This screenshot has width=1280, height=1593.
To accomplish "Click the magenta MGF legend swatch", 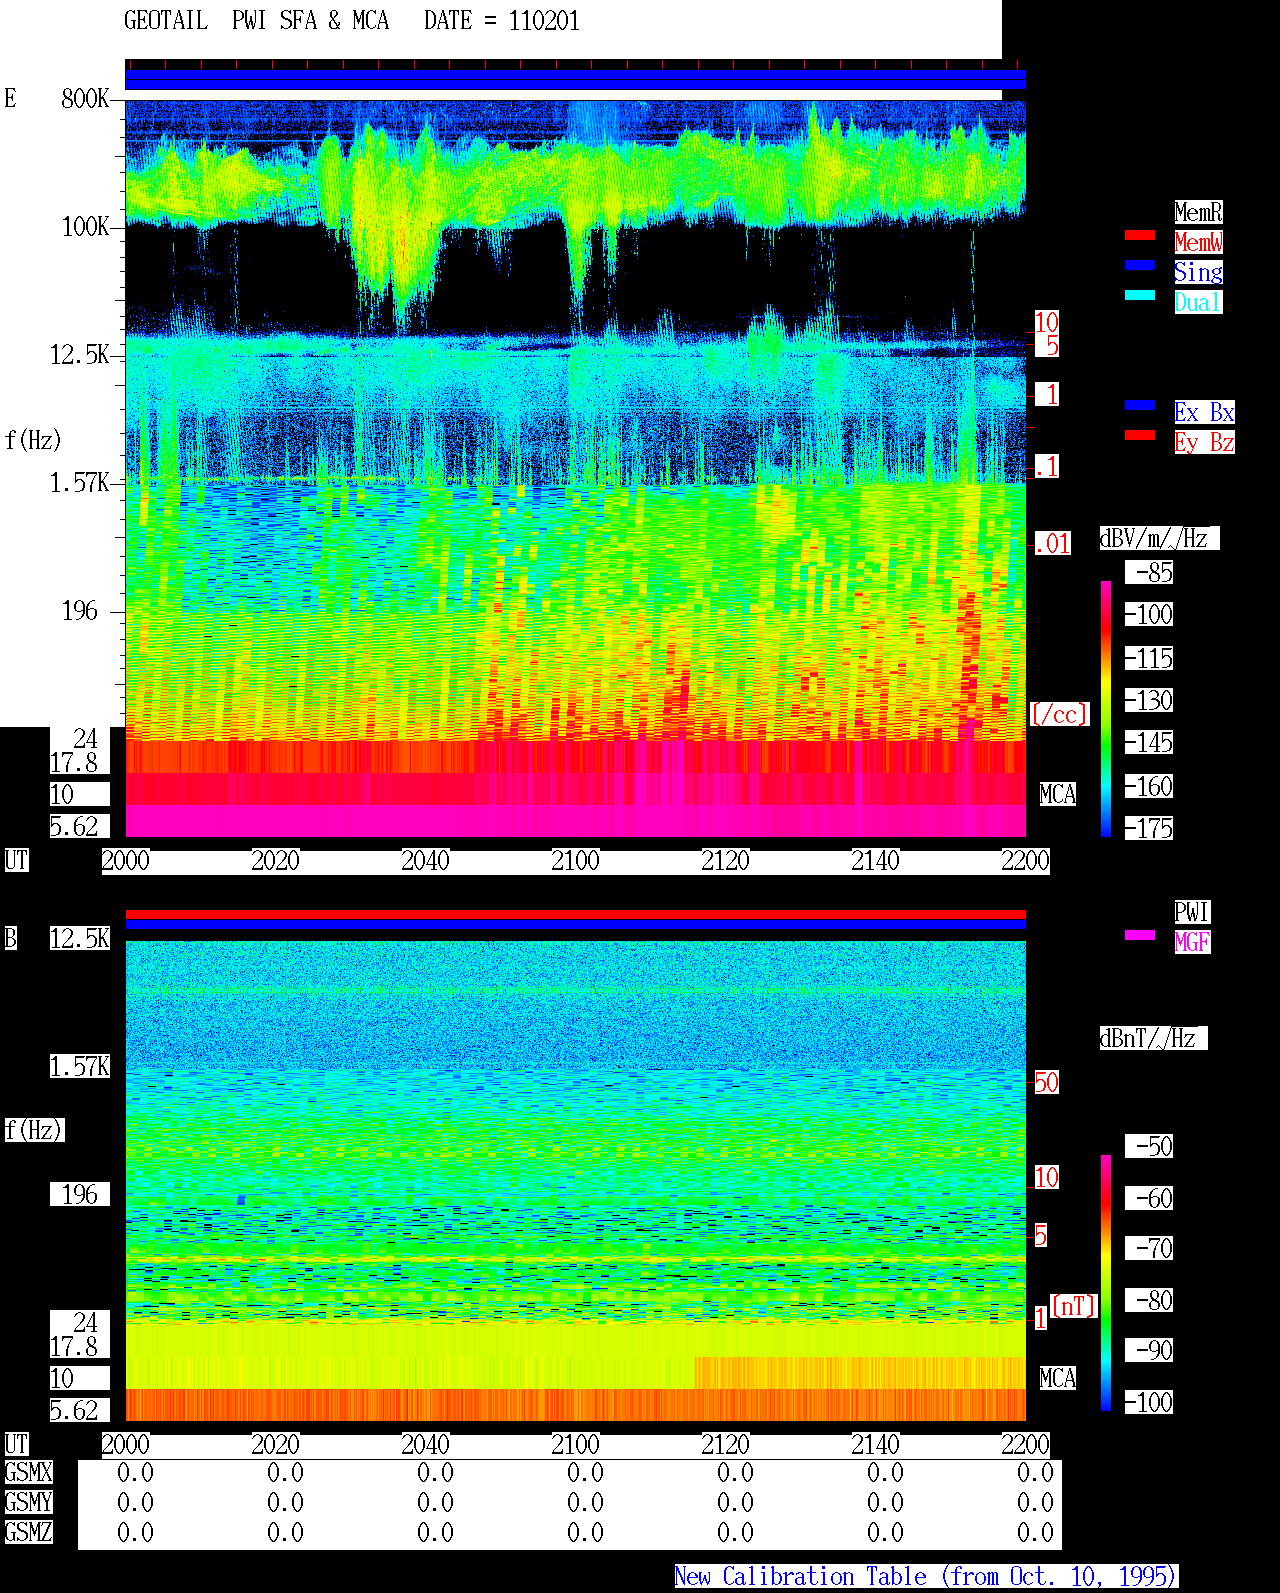I will [x=1140, y=935].
